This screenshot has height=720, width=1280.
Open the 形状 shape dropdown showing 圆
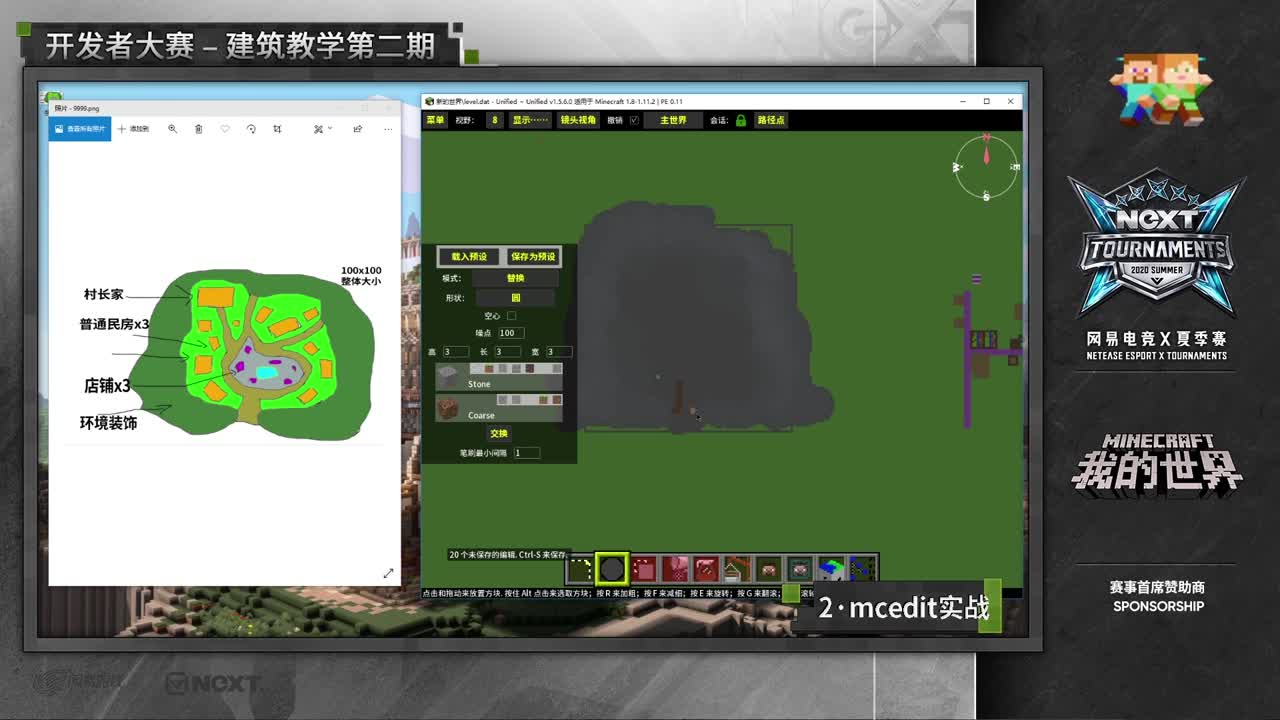pyautogui.click(x=515, y=297)
